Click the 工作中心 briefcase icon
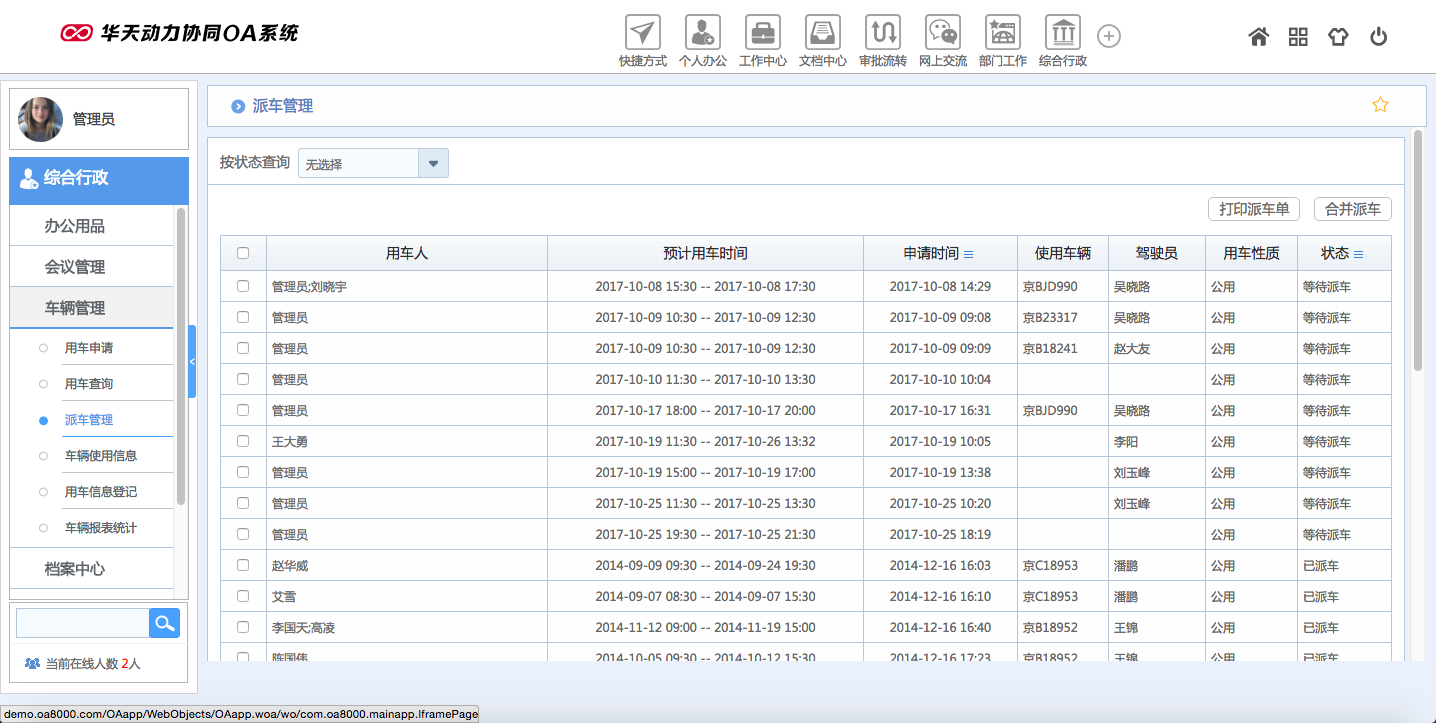Viewport: 1436px width, 723px height. pyautogui.click(x=762, y=33)
